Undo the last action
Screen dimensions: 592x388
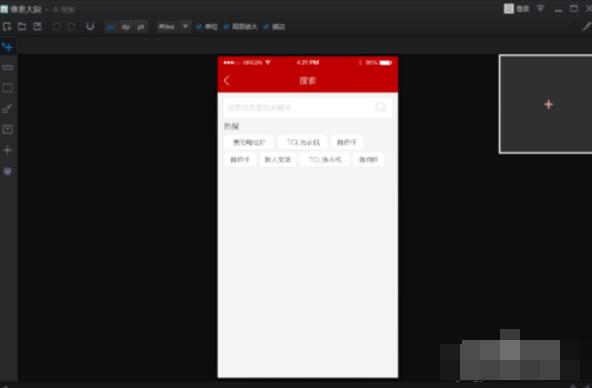coord(57,26)
